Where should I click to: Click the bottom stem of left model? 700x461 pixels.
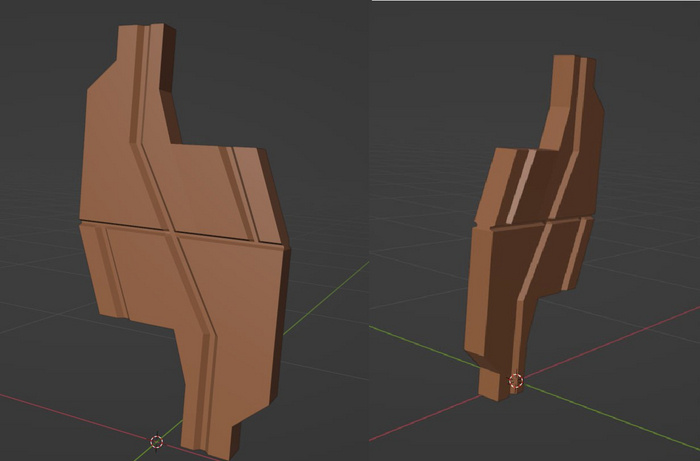pos(208,402)
